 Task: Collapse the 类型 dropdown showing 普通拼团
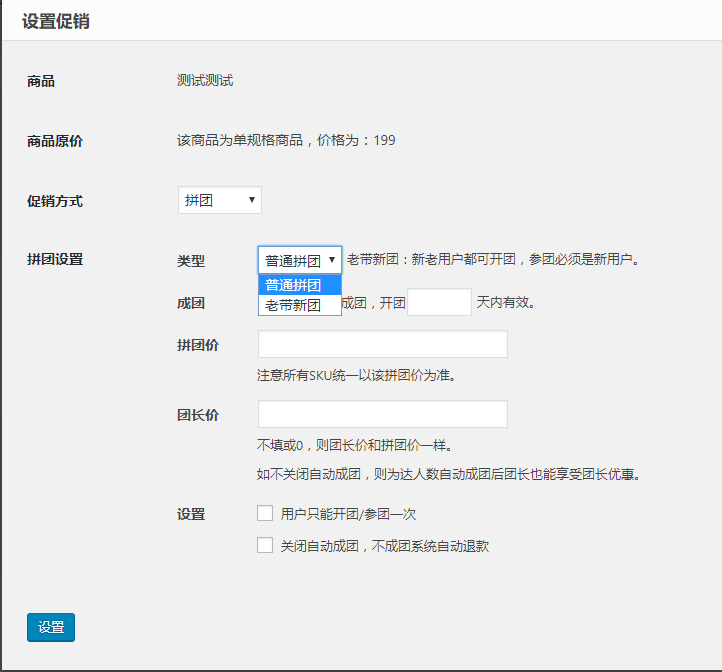tap(300, 260)
